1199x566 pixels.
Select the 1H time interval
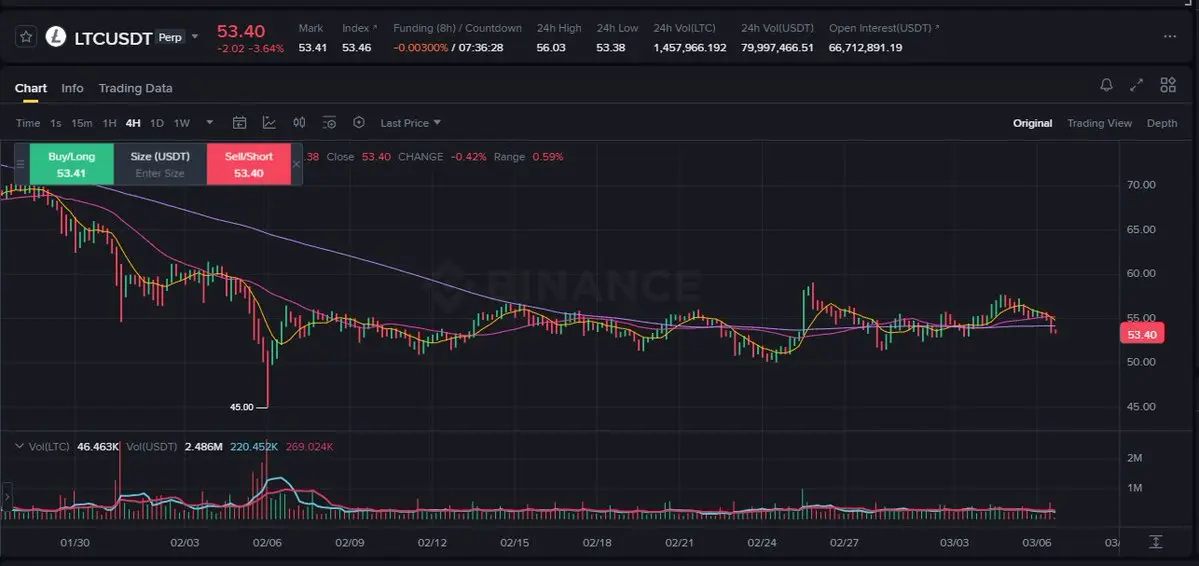(109, 123)
